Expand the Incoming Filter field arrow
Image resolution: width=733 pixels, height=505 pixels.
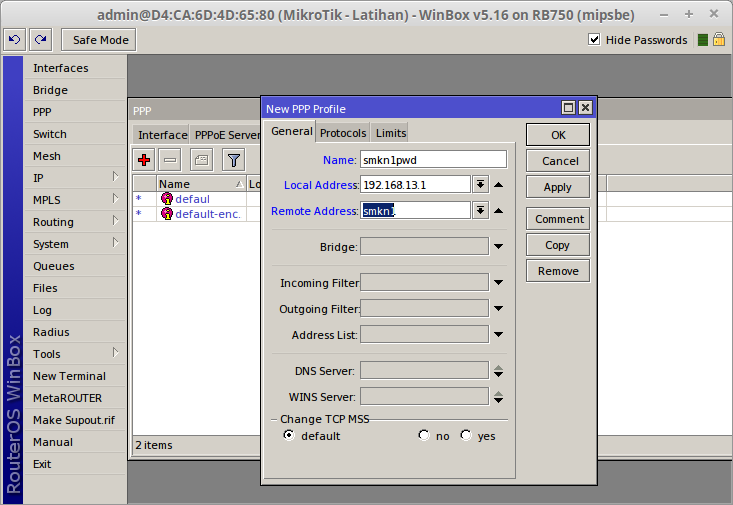[x=498, y=282]
